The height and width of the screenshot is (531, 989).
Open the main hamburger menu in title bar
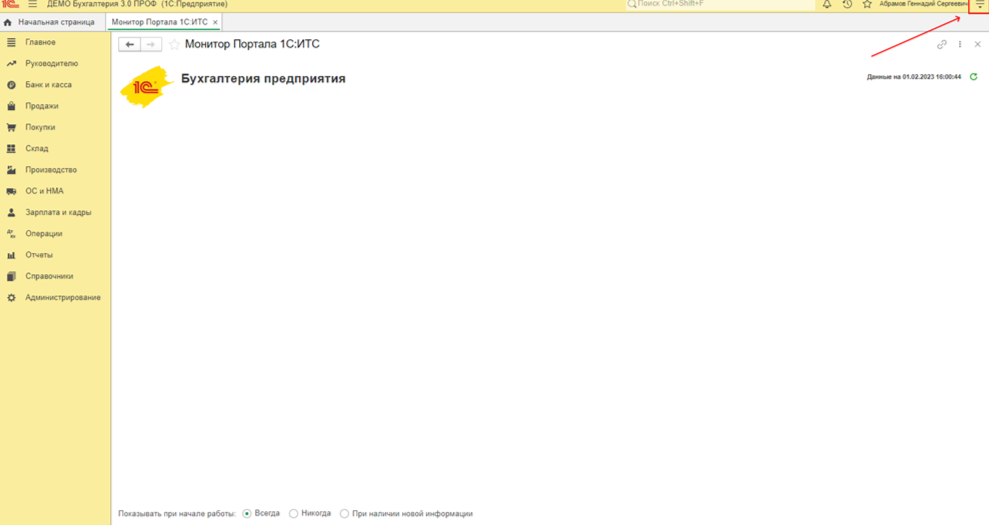(32, 4)
